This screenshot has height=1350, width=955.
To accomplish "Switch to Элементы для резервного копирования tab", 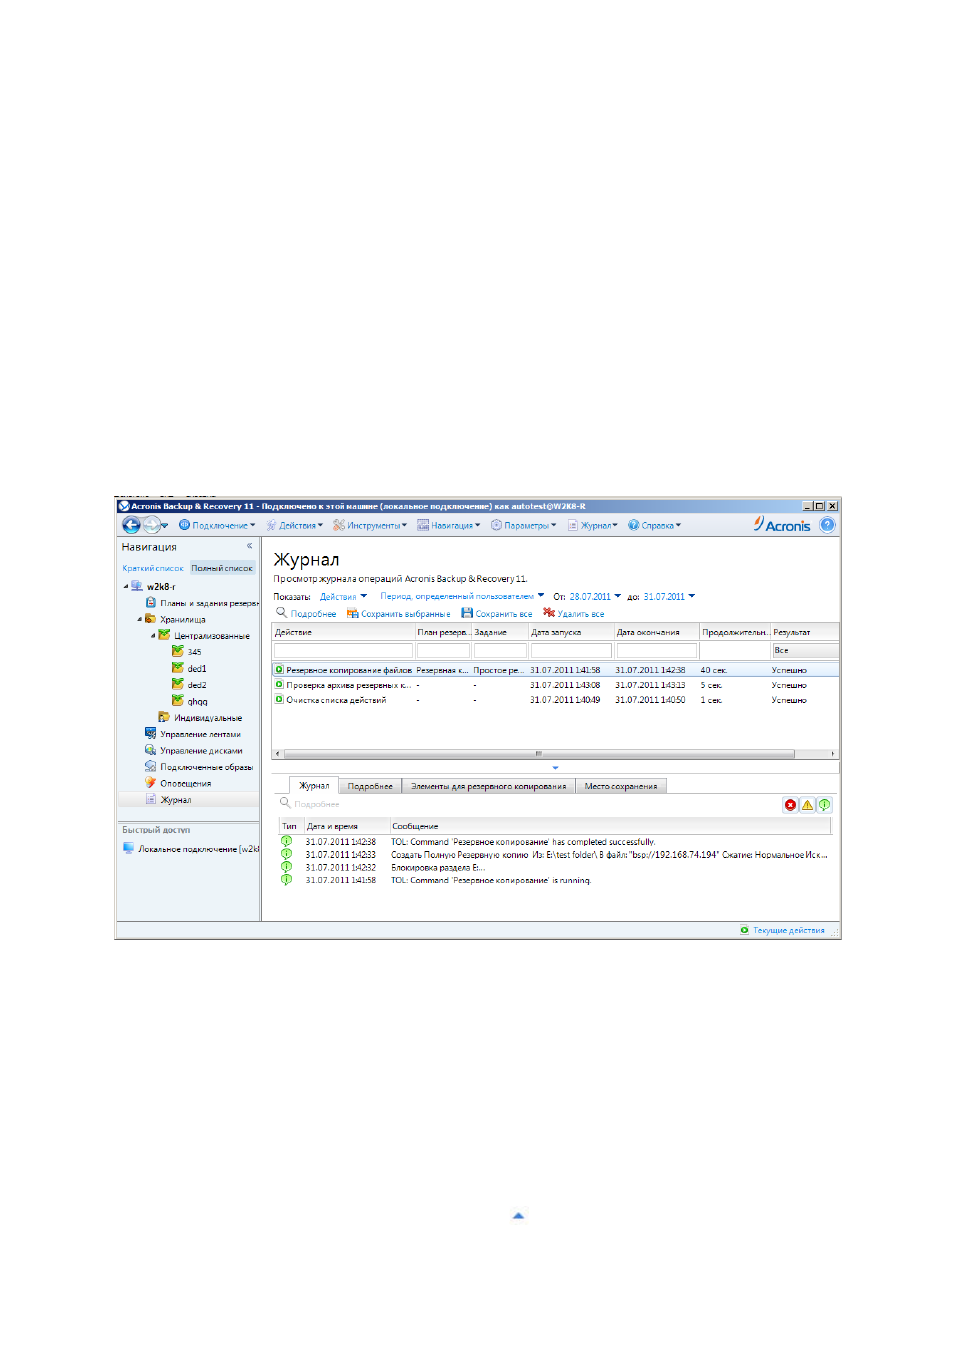I will click(489, 786).
